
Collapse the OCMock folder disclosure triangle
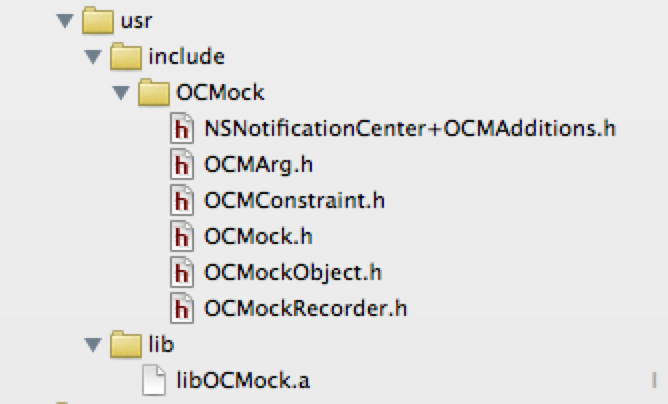121,92
